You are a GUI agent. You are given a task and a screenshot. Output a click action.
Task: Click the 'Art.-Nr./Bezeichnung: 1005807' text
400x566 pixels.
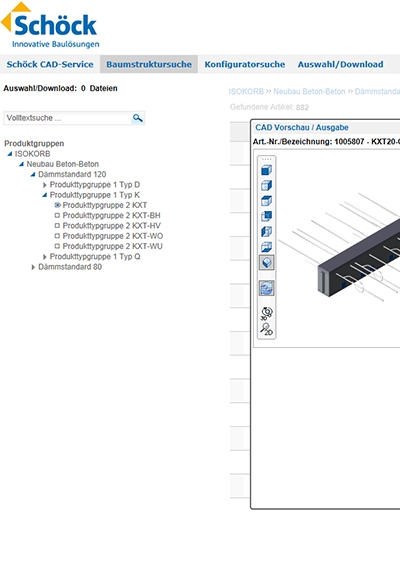[x=308, y=142]
